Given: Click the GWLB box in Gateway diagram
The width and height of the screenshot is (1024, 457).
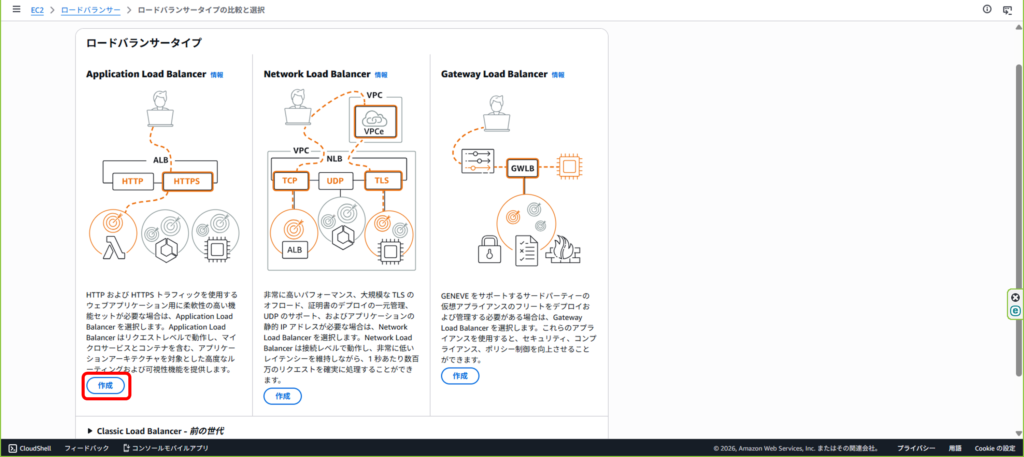Looking at the screenshot, I should pos(523,168).
